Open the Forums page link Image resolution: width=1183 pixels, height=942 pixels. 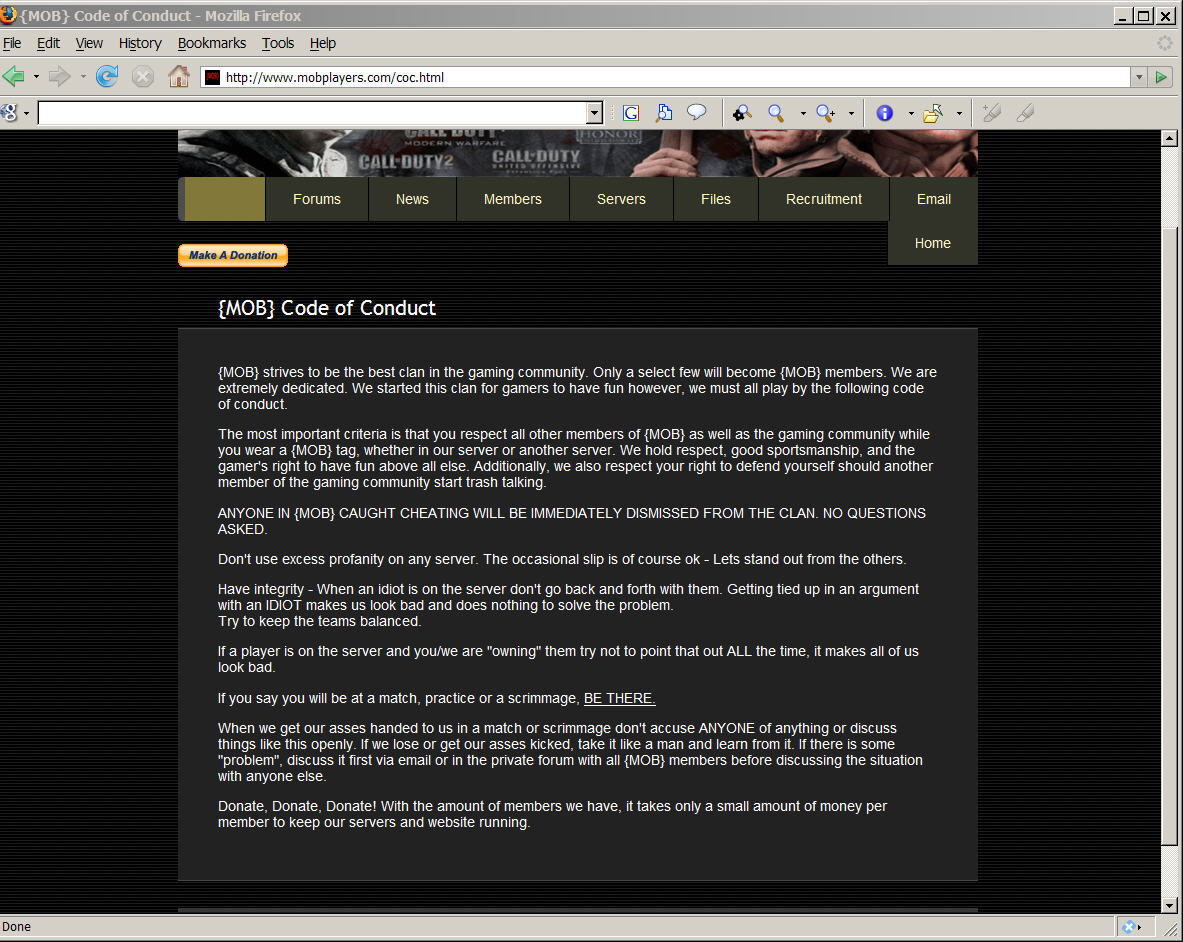[x=317, y=199]
